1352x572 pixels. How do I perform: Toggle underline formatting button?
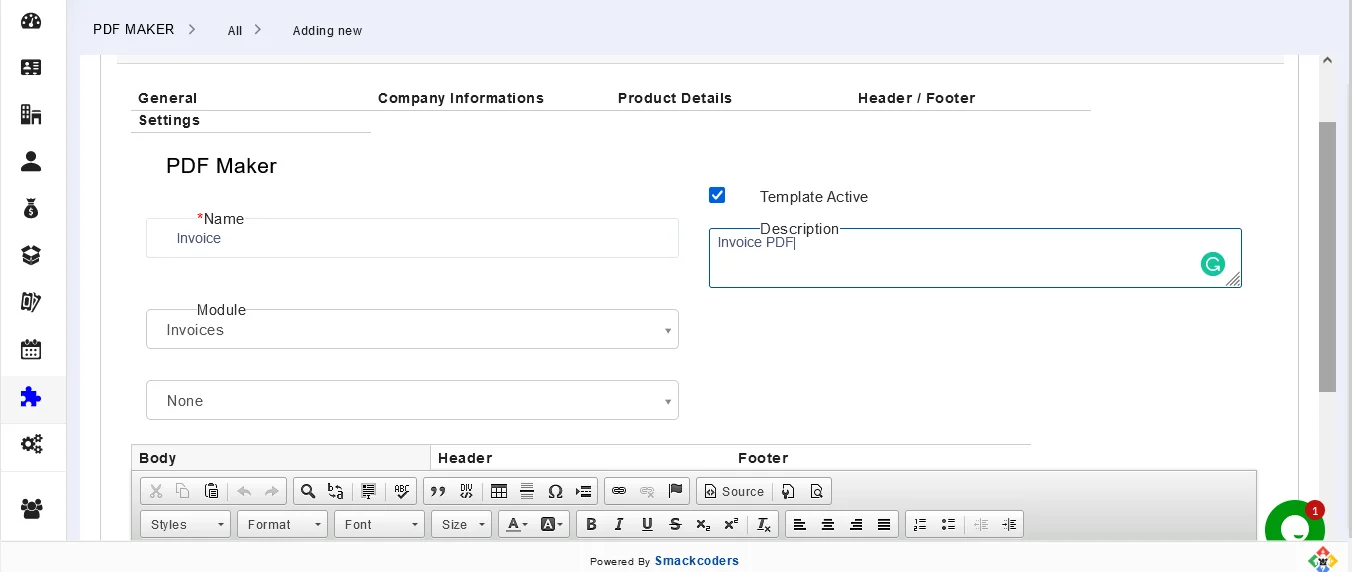pos(647,524)
